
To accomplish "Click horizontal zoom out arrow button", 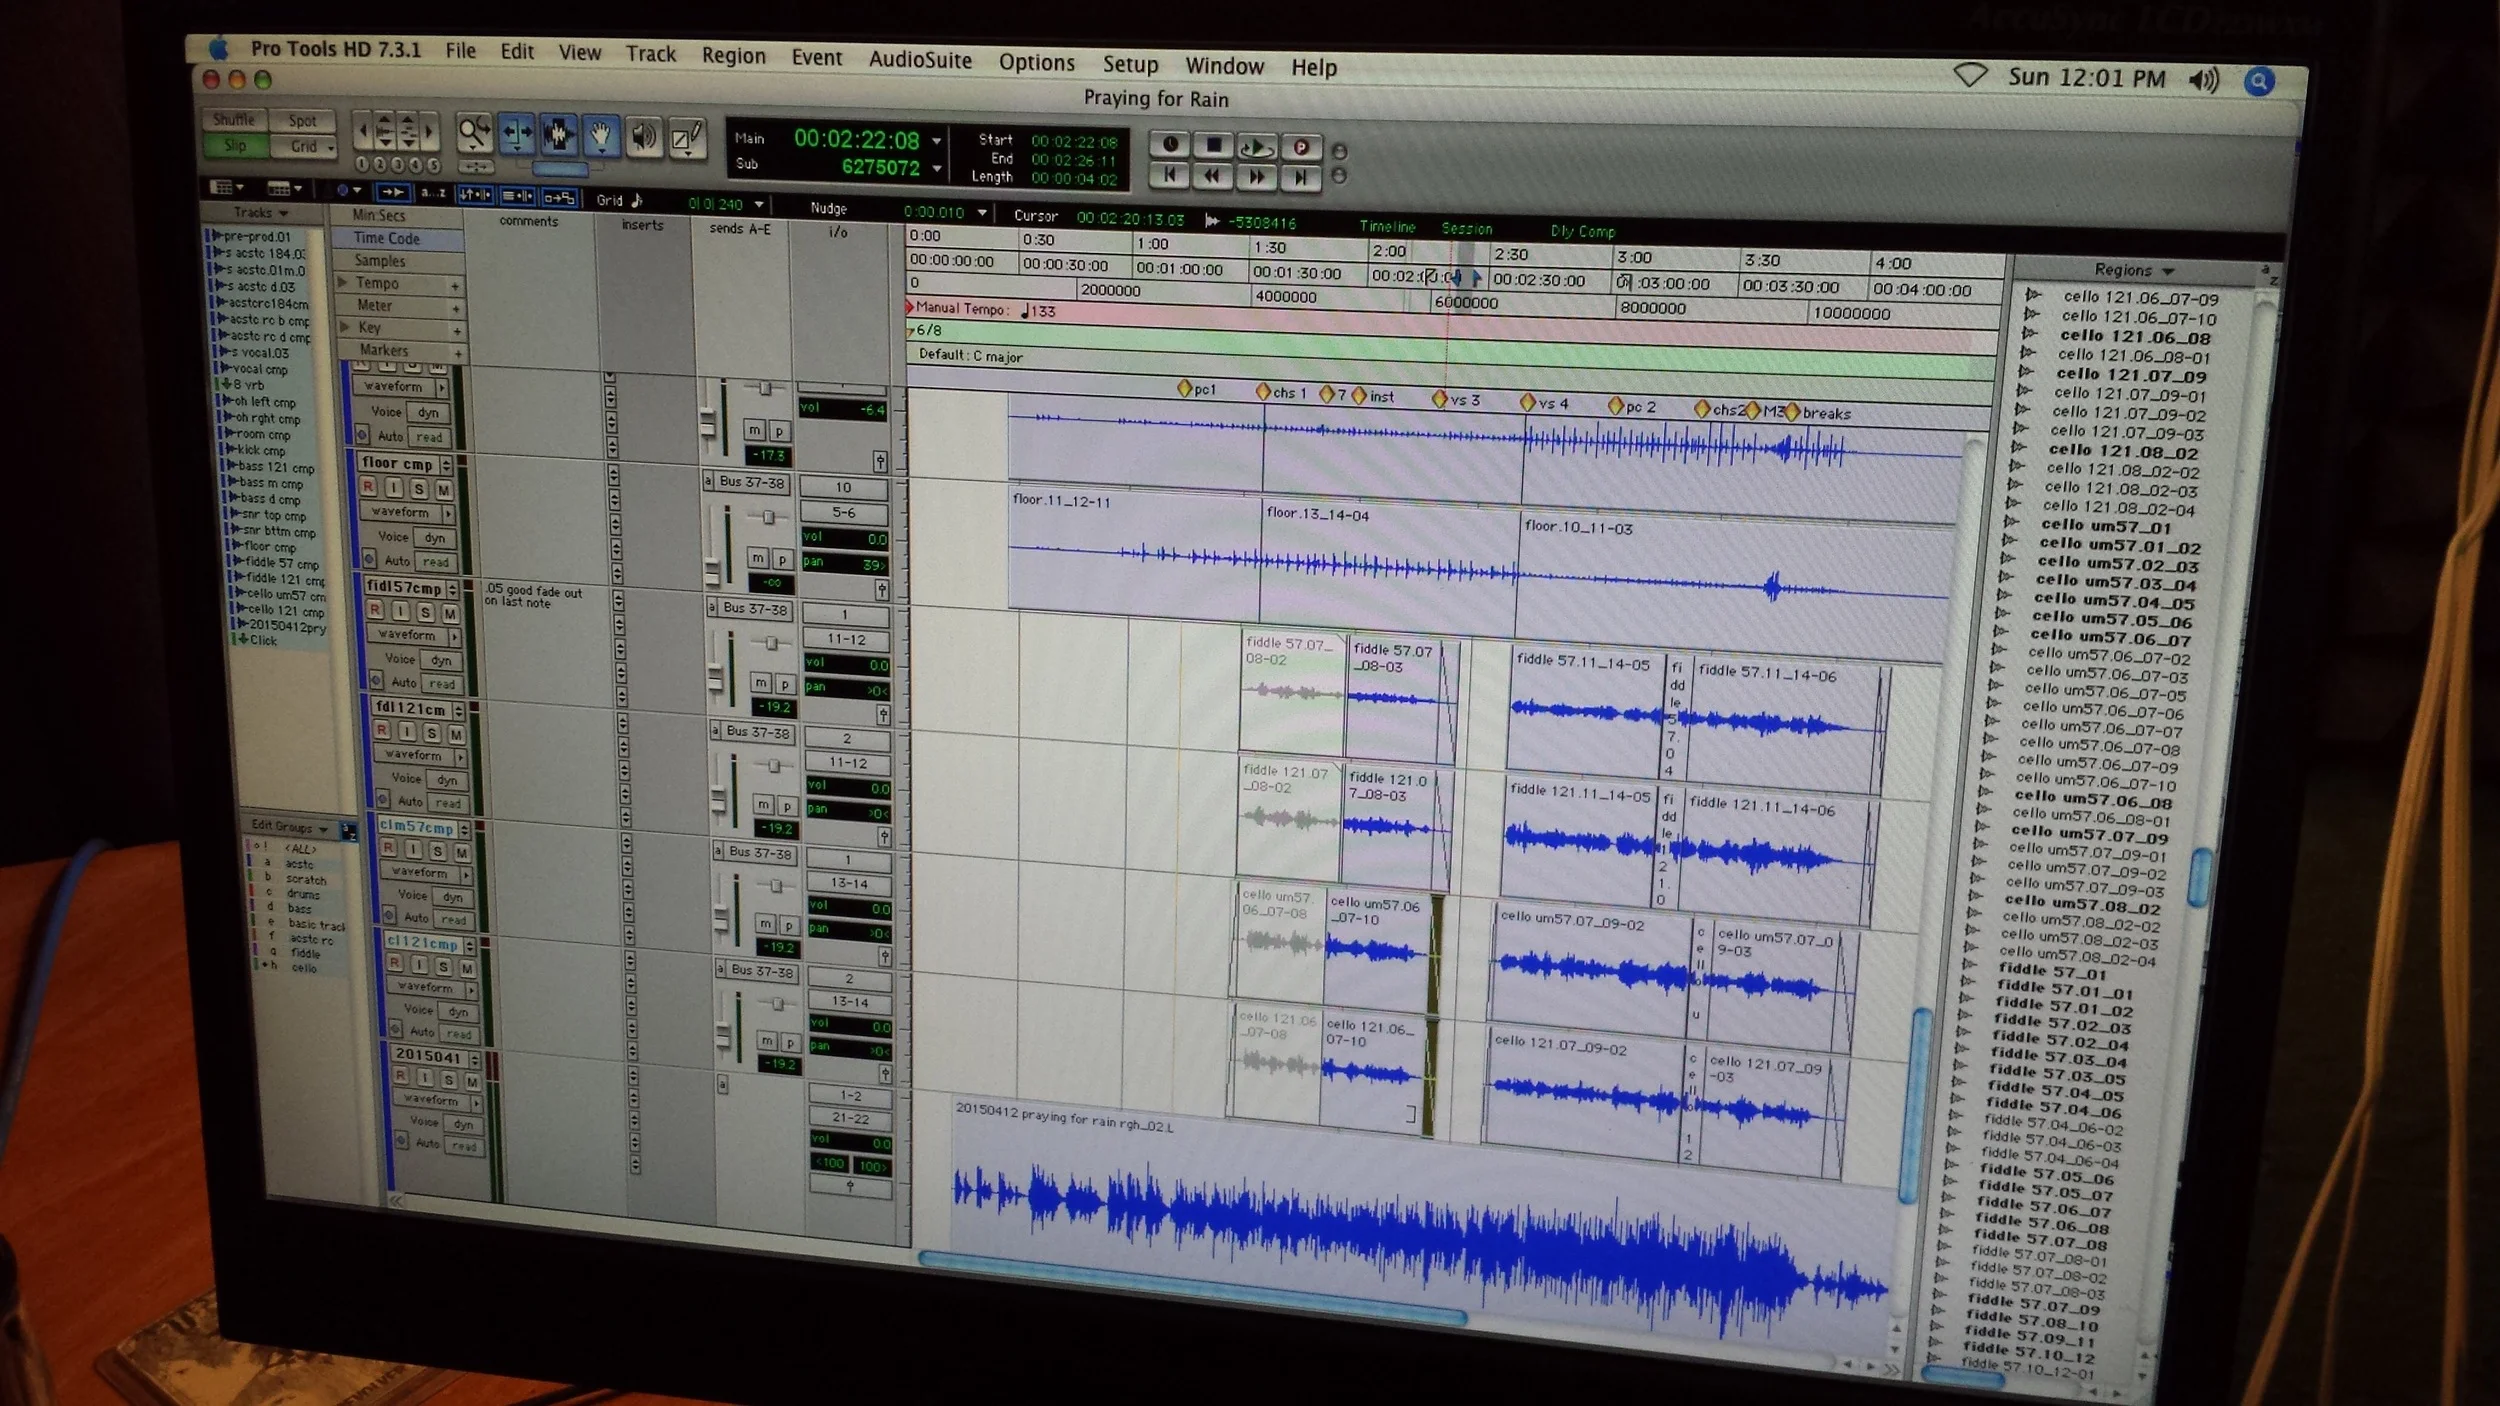I will pyautogui.click(x=363, y=130).
